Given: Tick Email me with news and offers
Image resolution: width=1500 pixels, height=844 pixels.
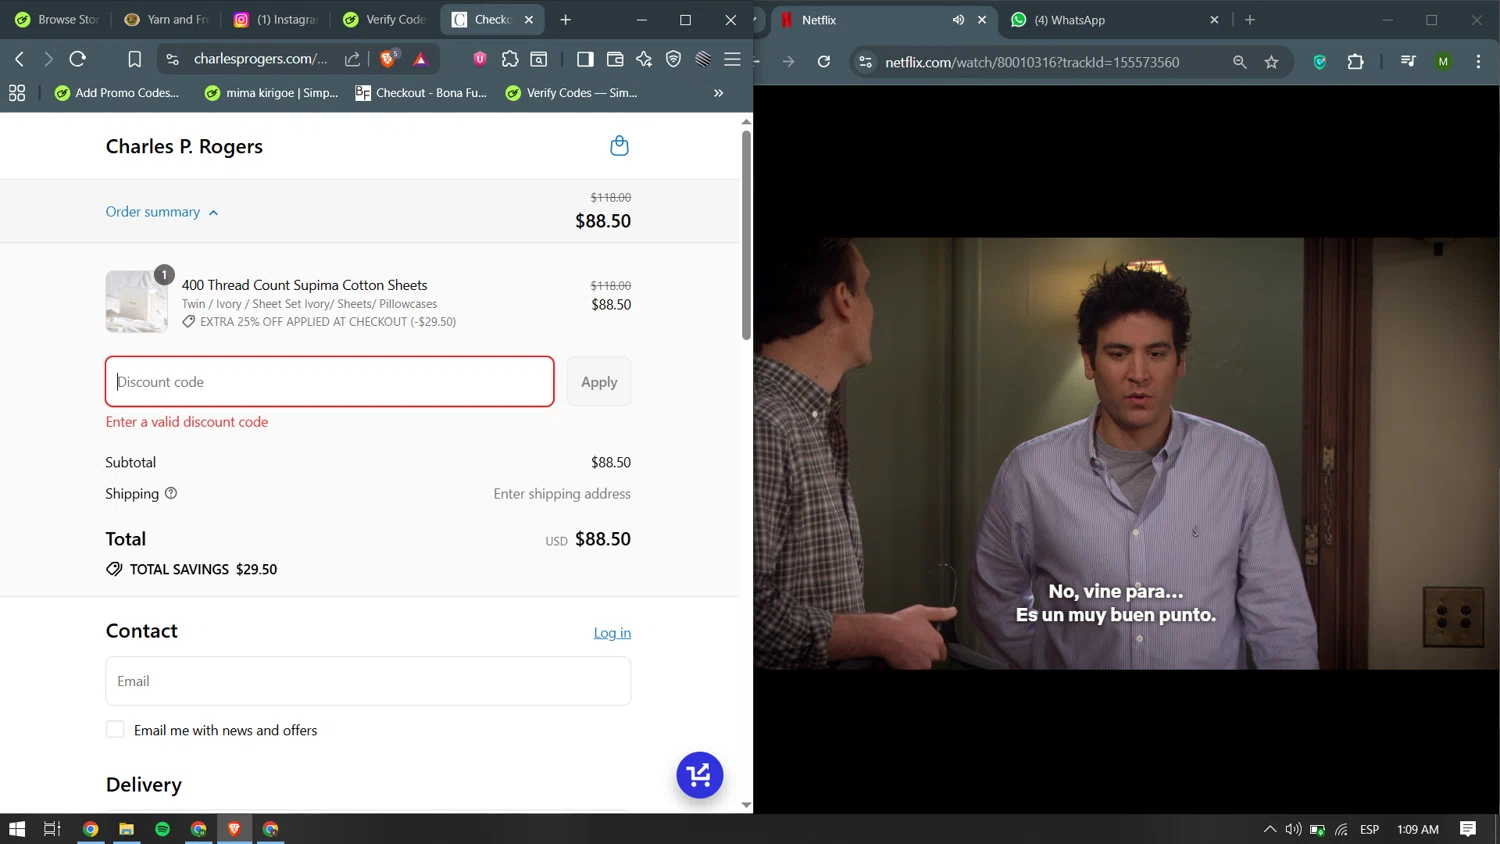Looking at the screenshot, I should (x=116, y=730).
